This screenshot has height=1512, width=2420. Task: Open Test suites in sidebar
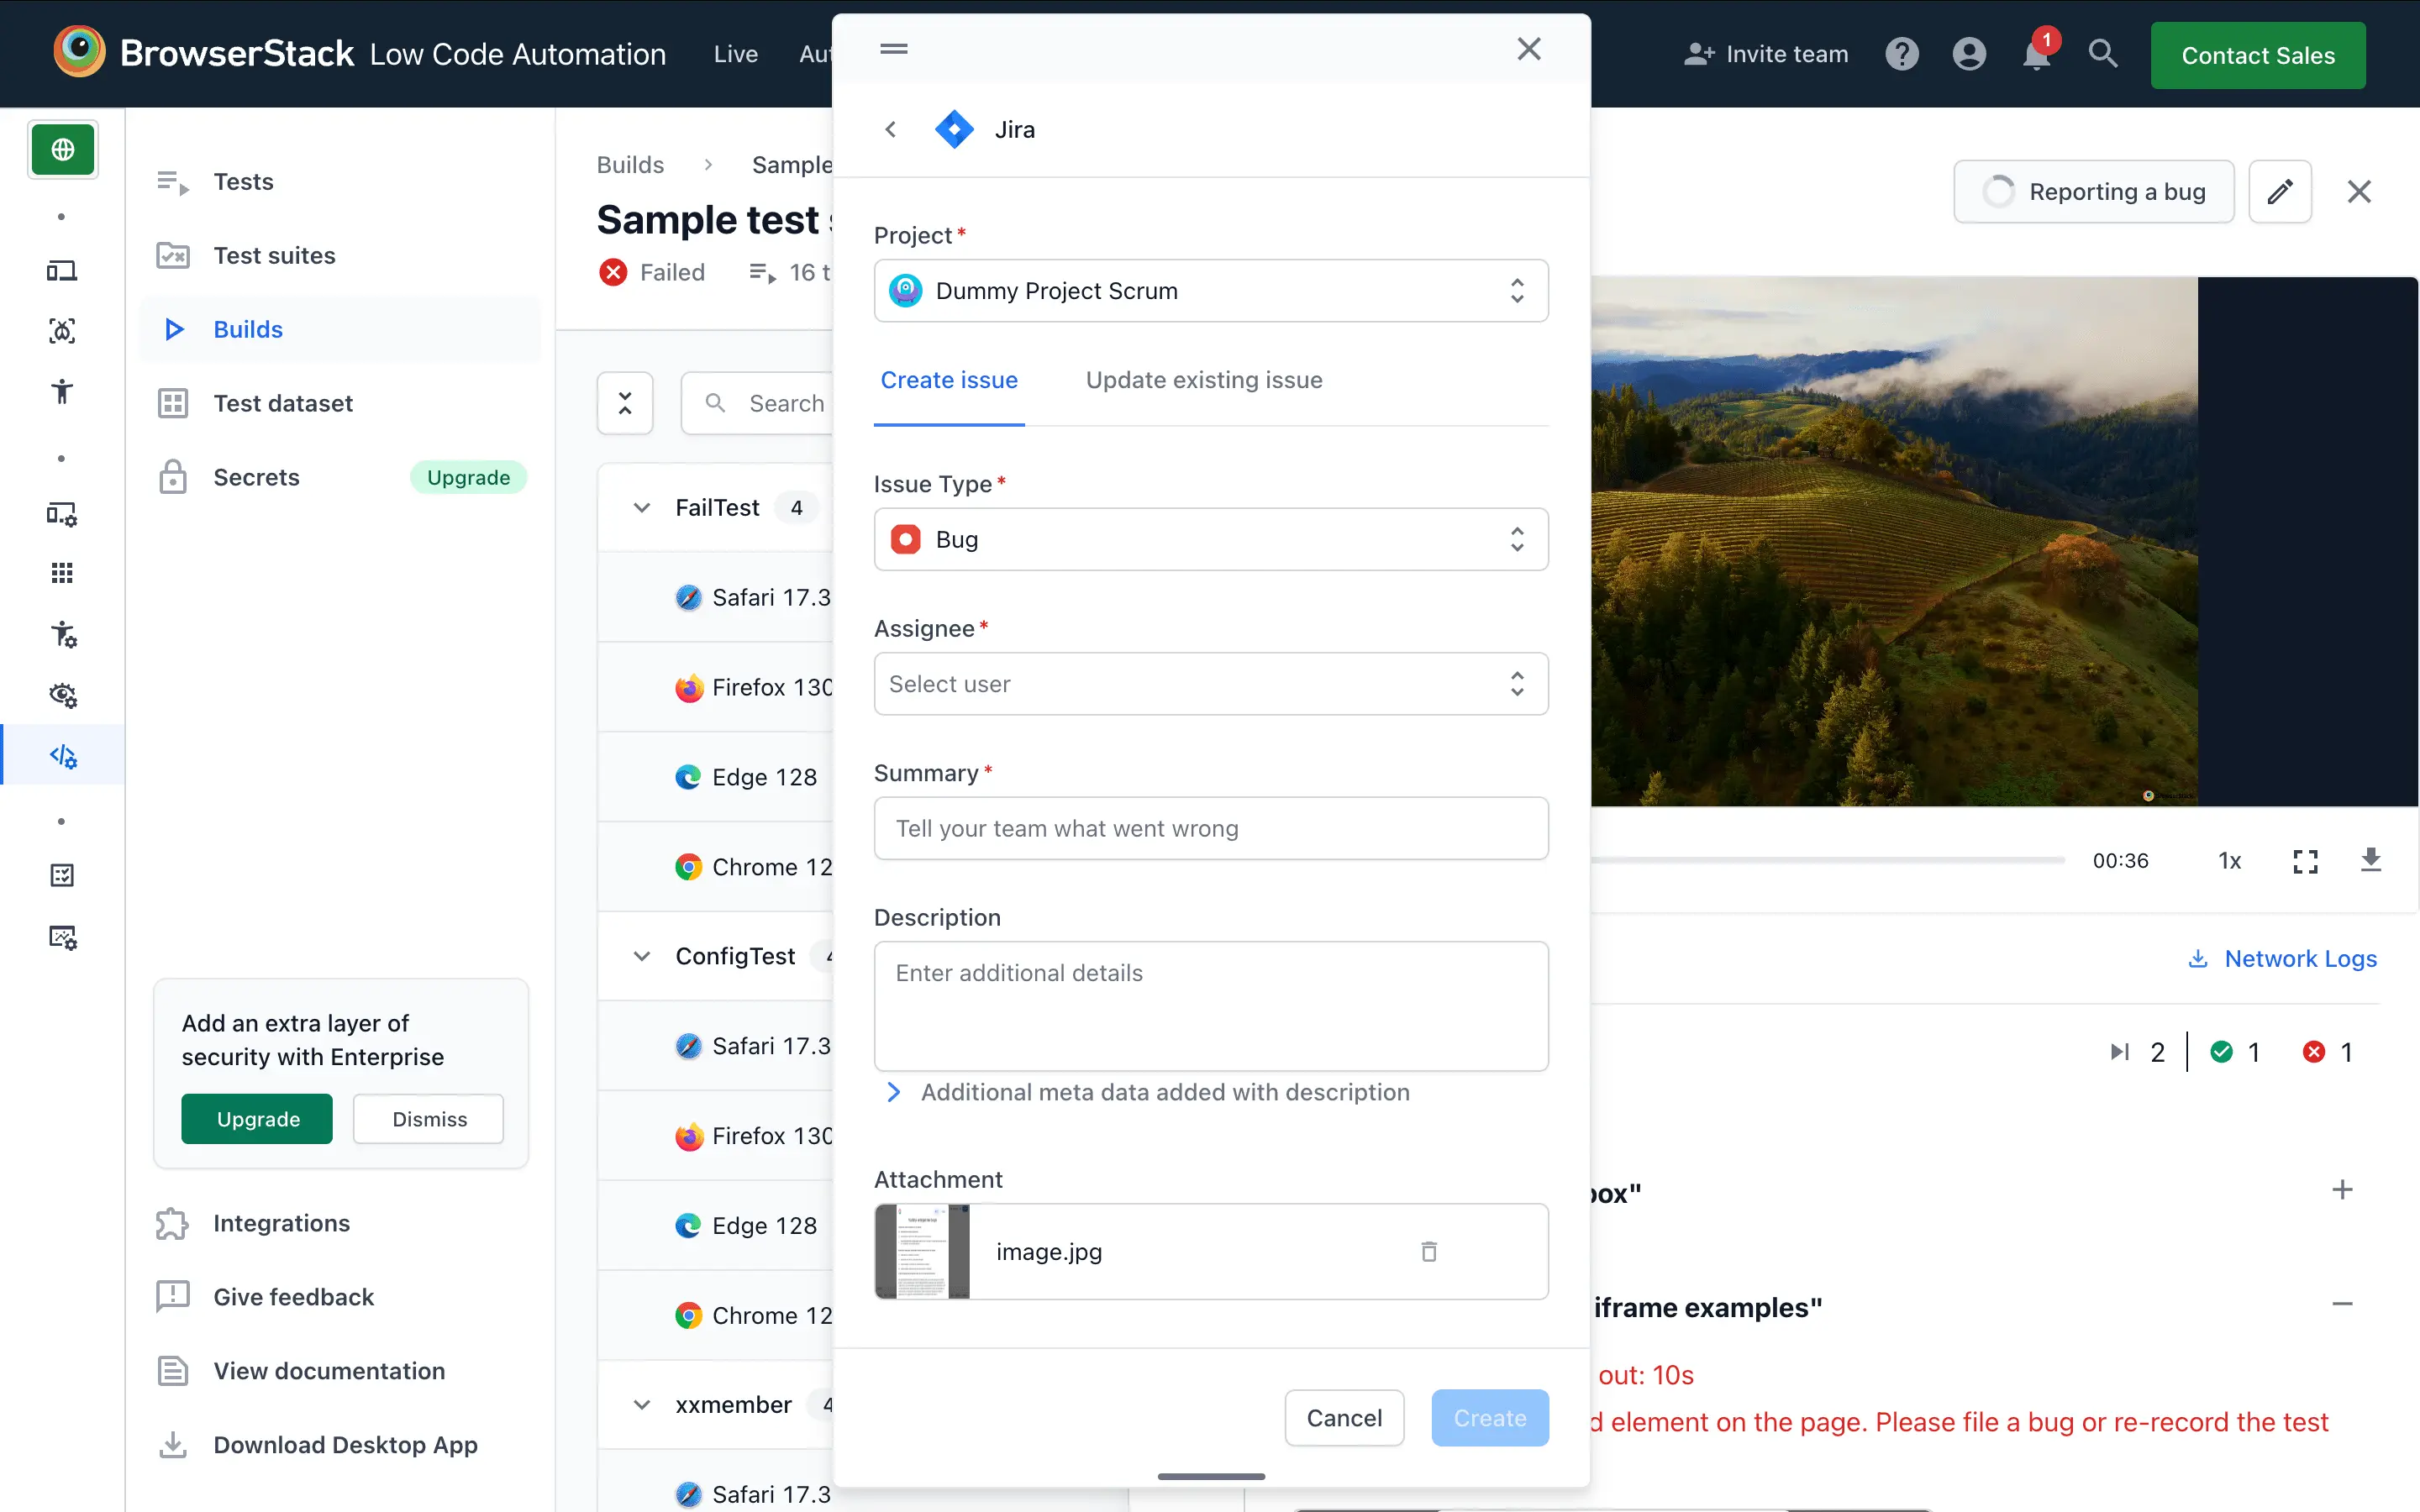274,256
